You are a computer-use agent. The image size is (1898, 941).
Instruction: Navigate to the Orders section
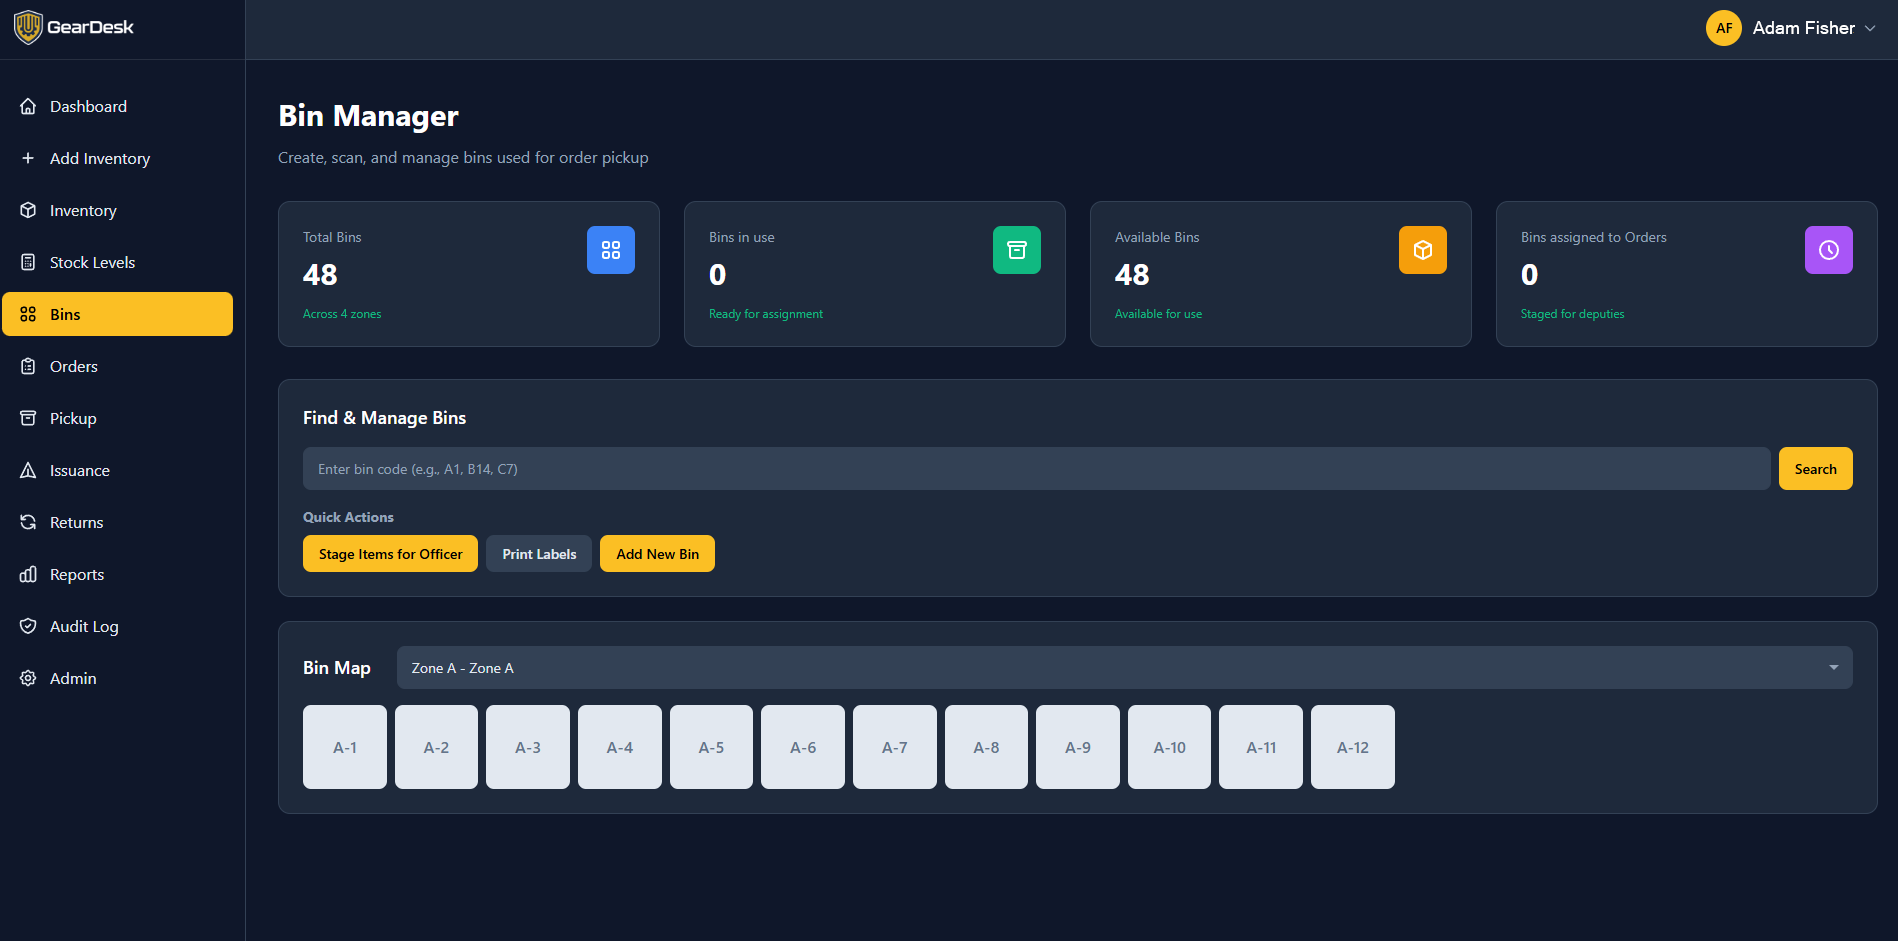point(74,366)
